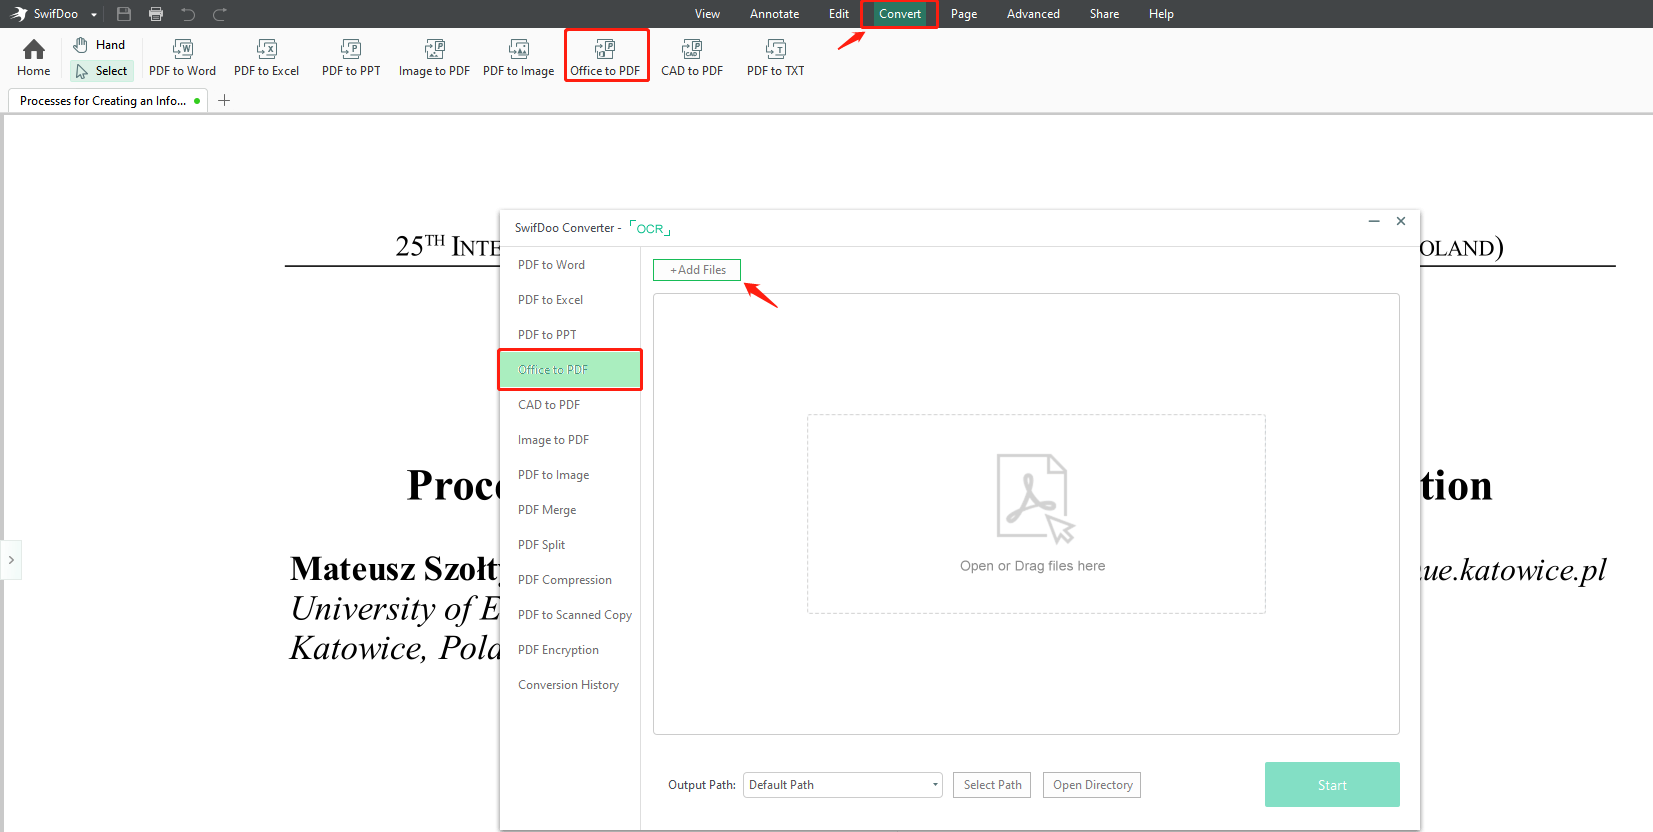Choose PDF to TXT toolbar icon
This screenshot has width=1653, height=832.
click(x=775, y=57)
